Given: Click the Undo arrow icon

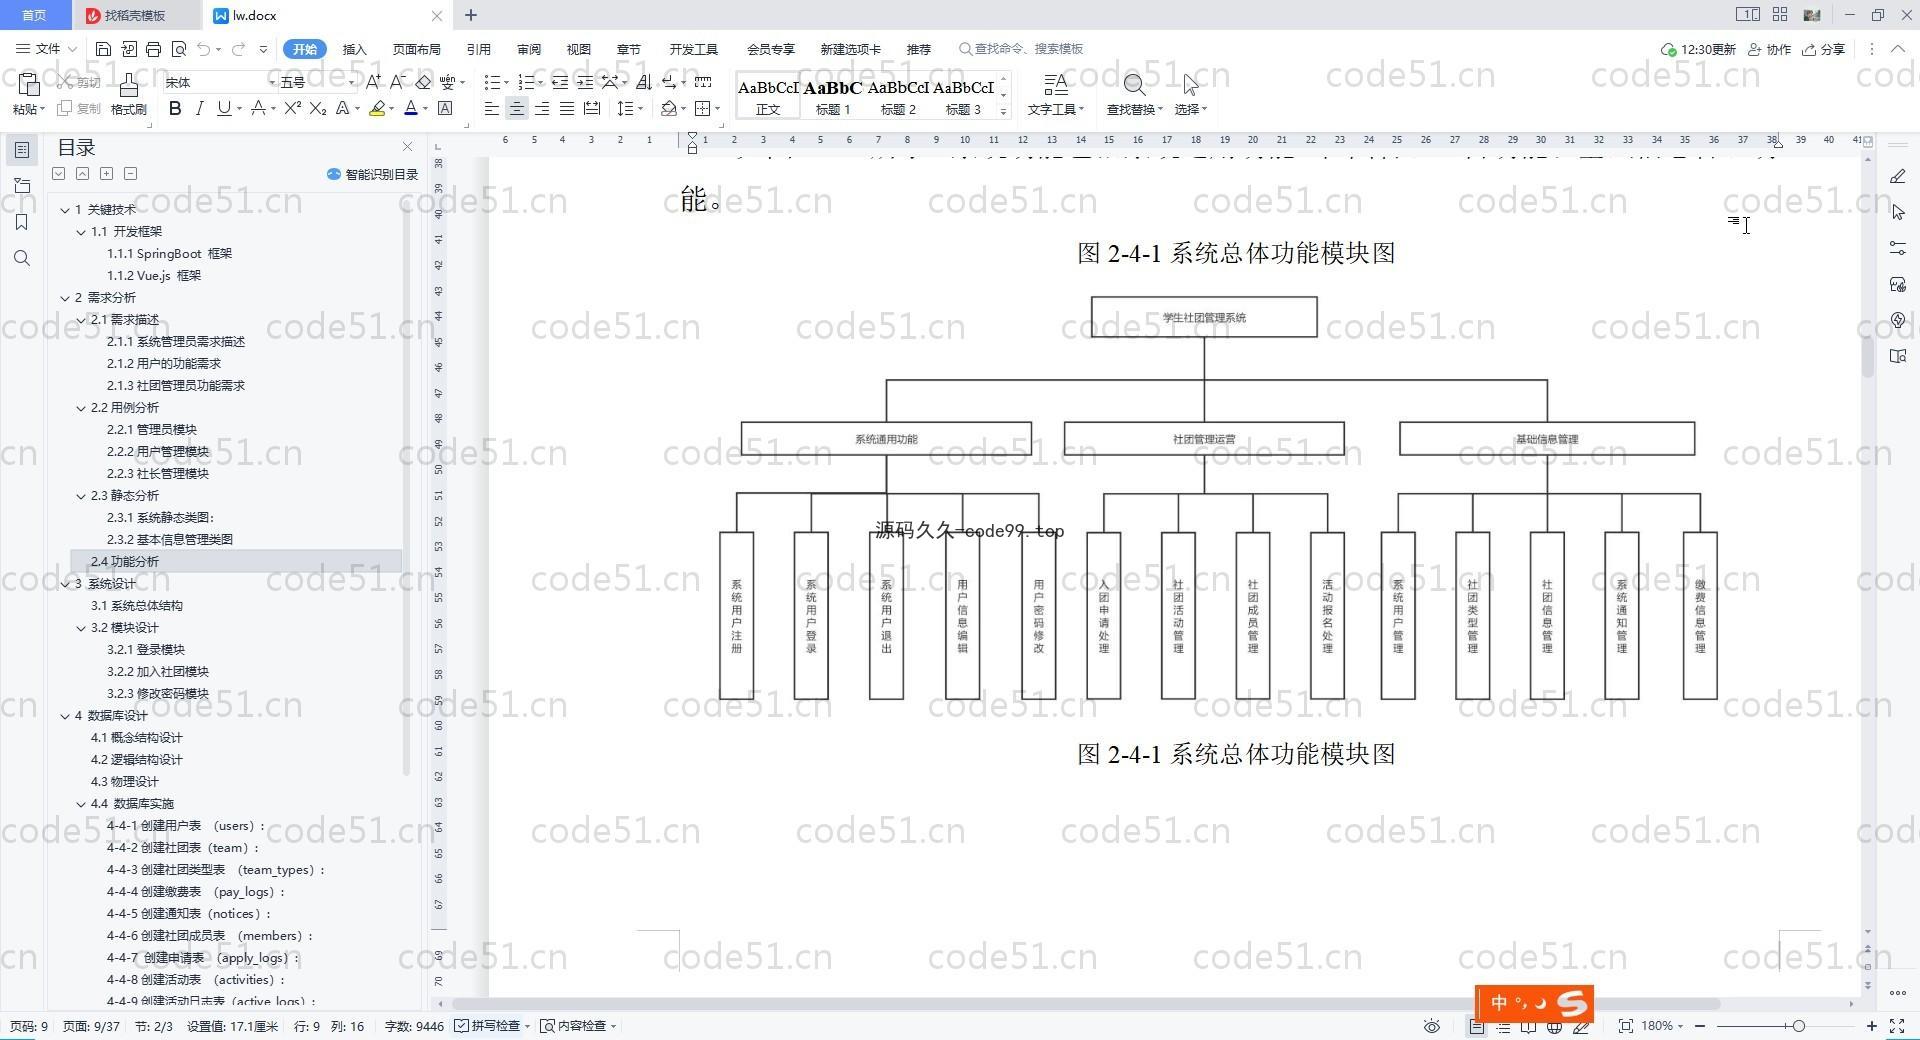Looking at the screenshot, I should pyautogui.click(x=204, y=49).
